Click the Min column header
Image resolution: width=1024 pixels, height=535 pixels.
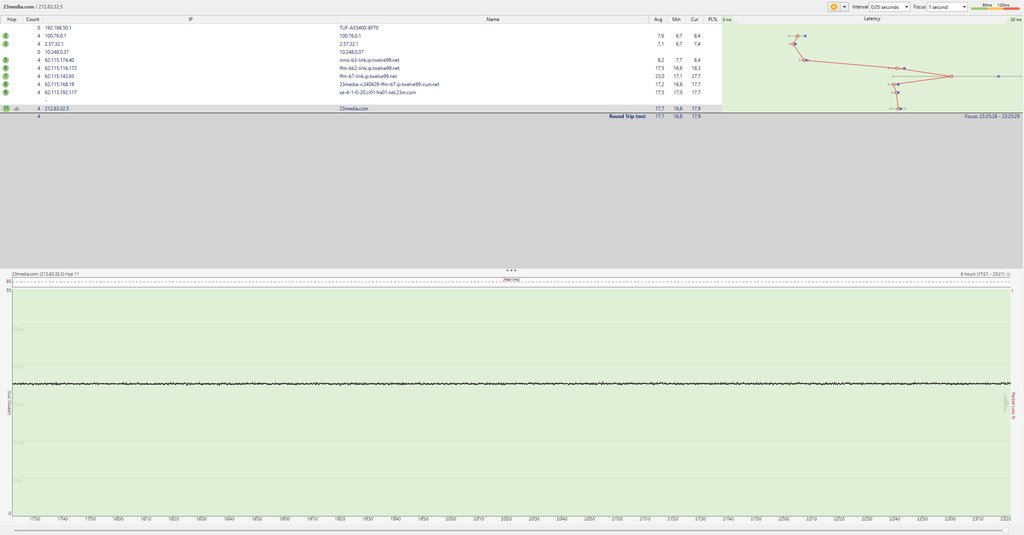tap(677, 20)
